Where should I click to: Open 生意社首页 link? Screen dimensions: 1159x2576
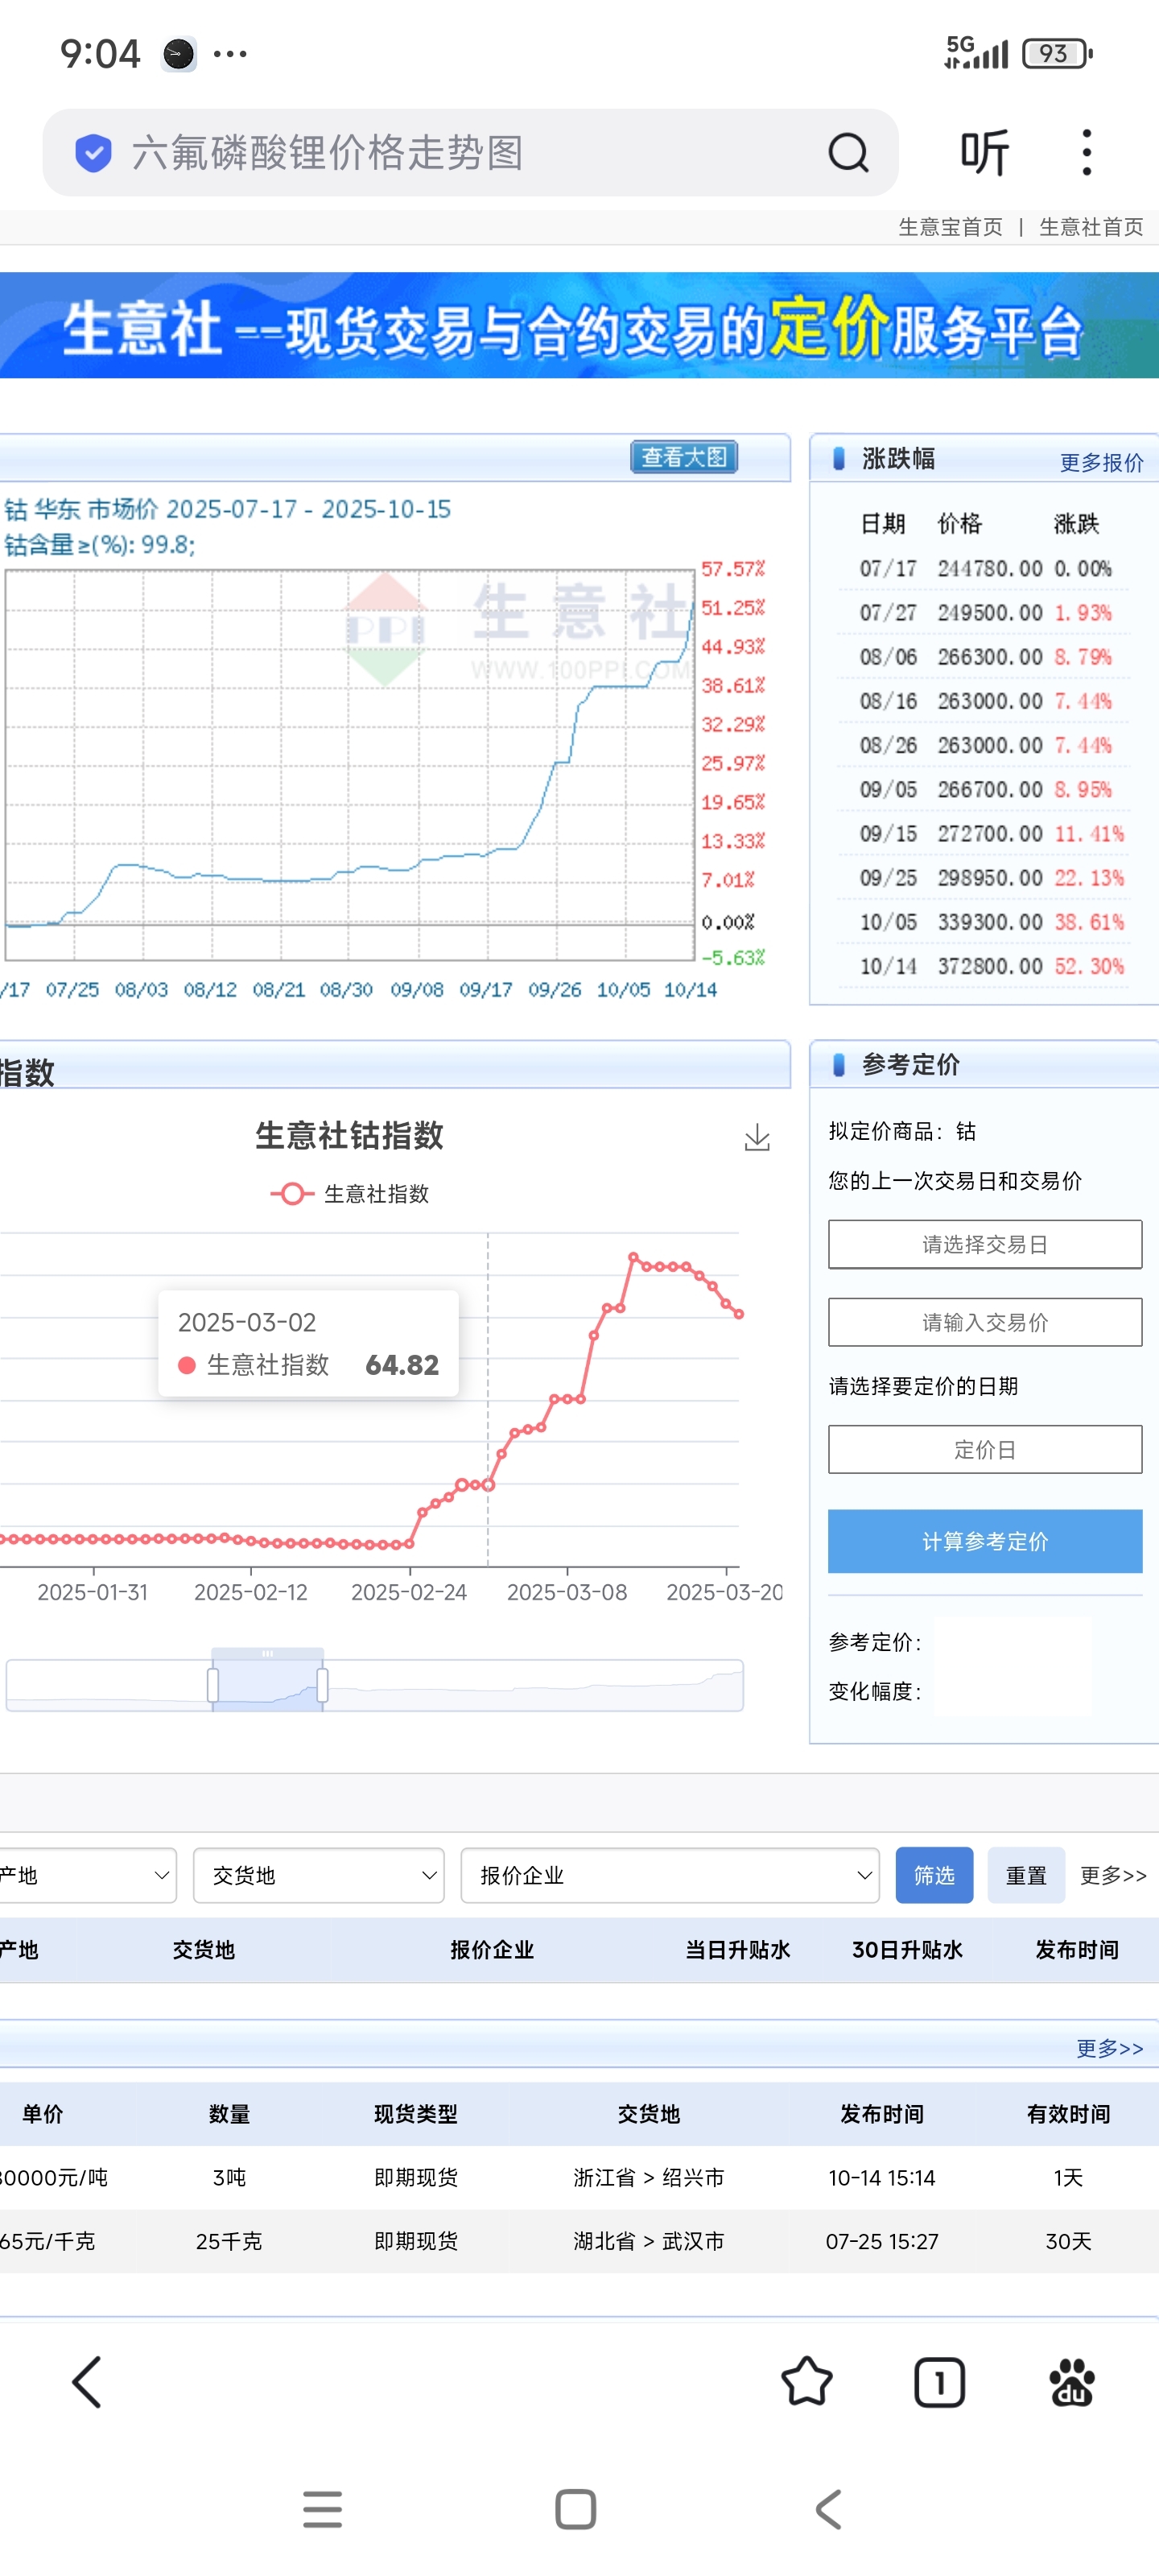(x=1091, y=227)
